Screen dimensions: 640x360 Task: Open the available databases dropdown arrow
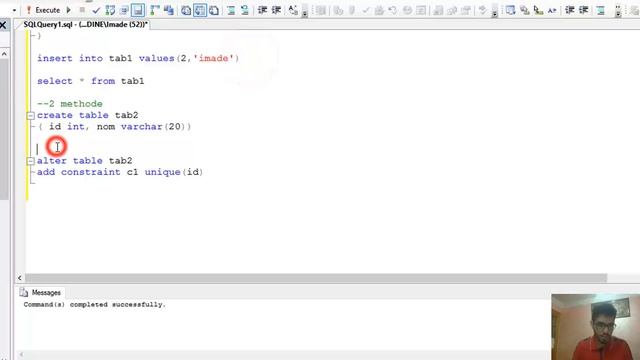(14, 10)
